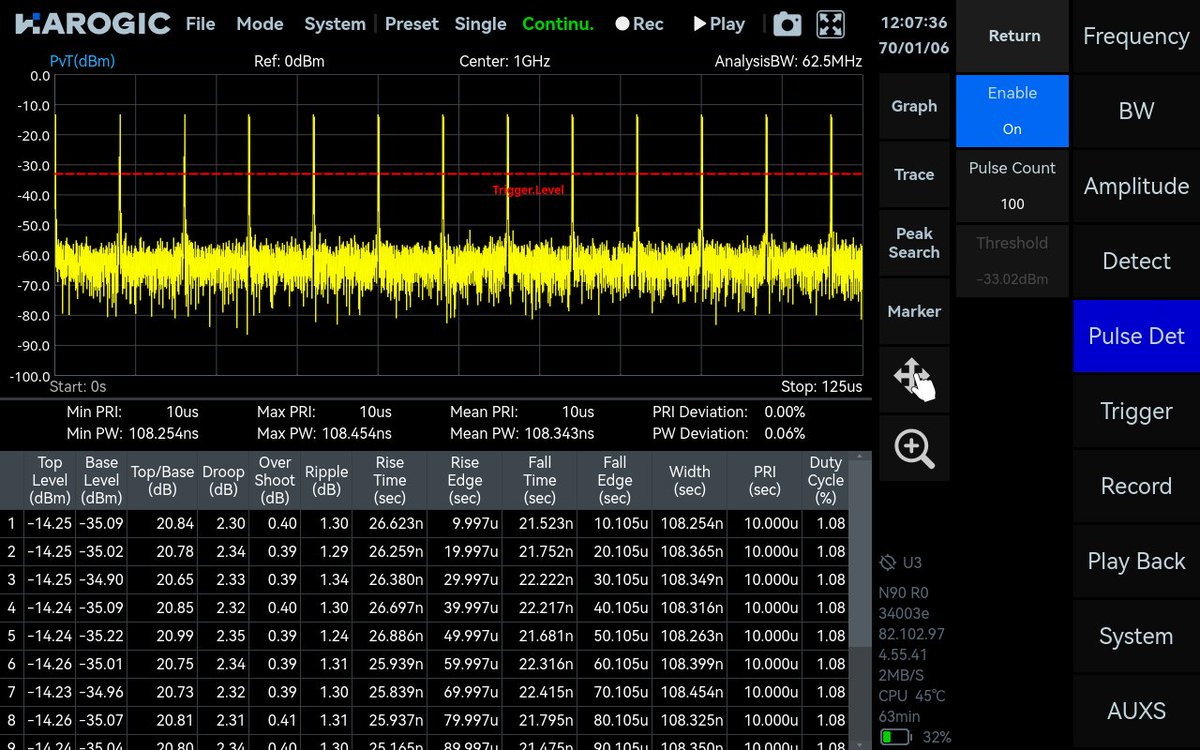
Task: Expand the Preset menu
Action: tap(412, 24)
